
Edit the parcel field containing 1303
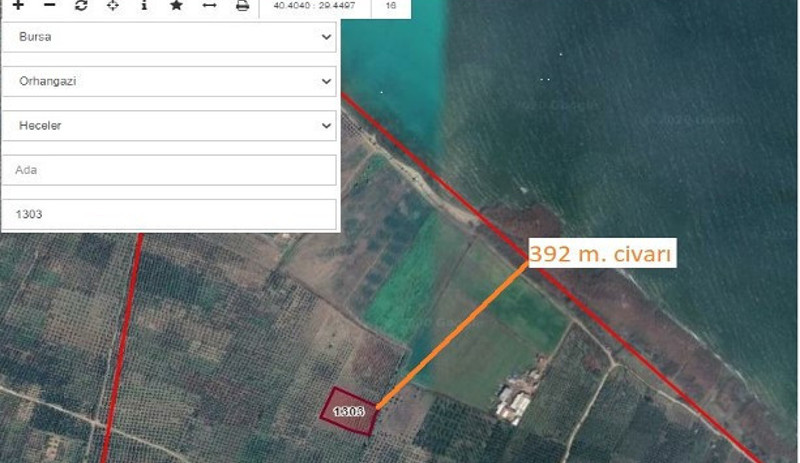[169, 214]
